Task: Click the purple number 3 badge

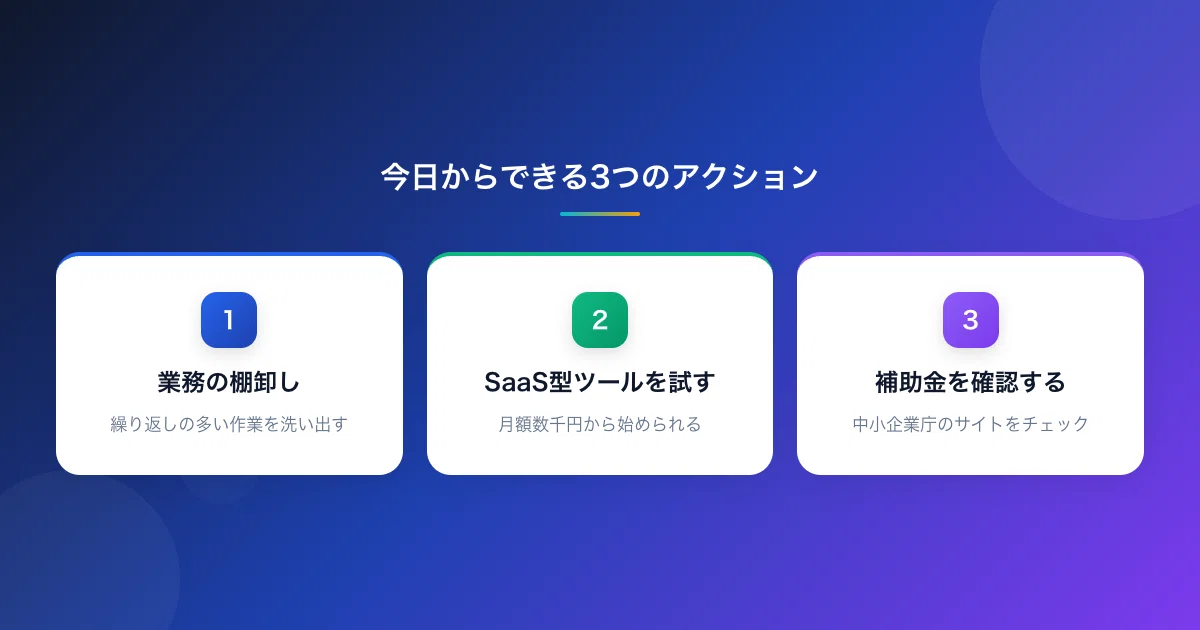Action: point(971,320)
